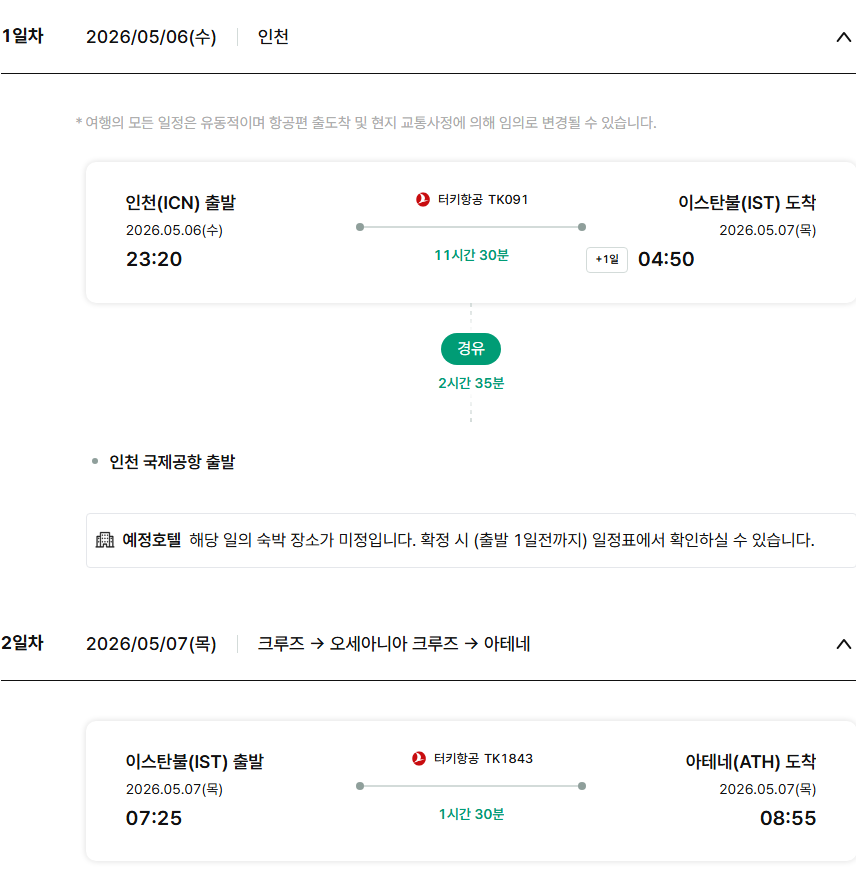
Task: Click the hotel building icon
Action: click(x=105, y=540)
